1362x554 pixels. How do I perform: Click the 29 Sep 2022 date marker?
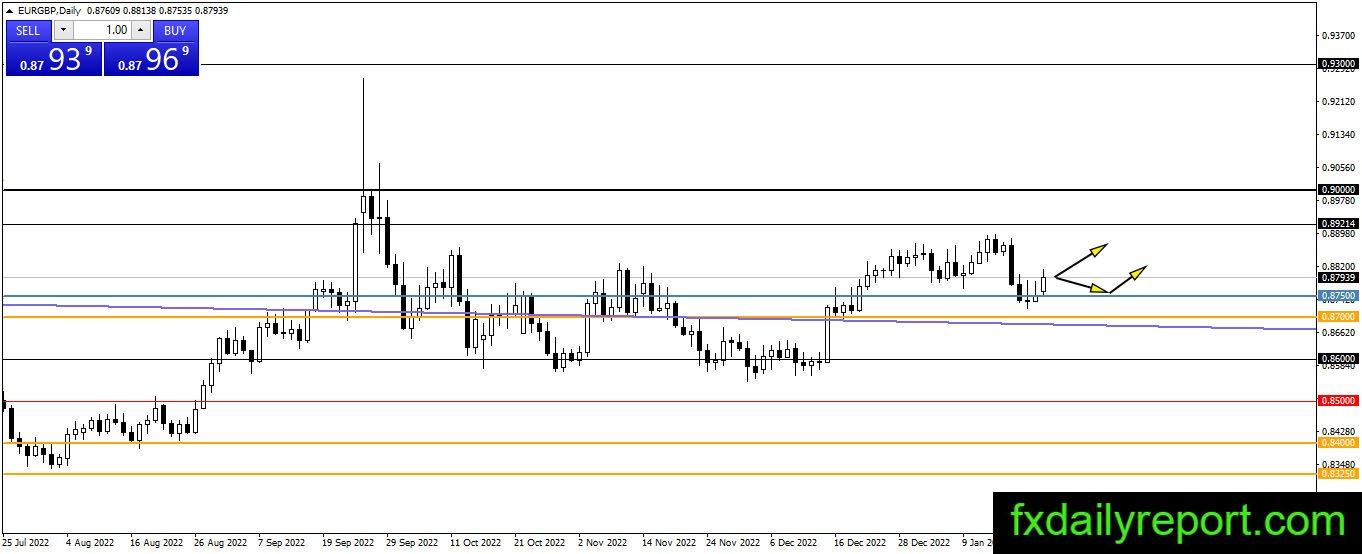click(x=411, y=543)
